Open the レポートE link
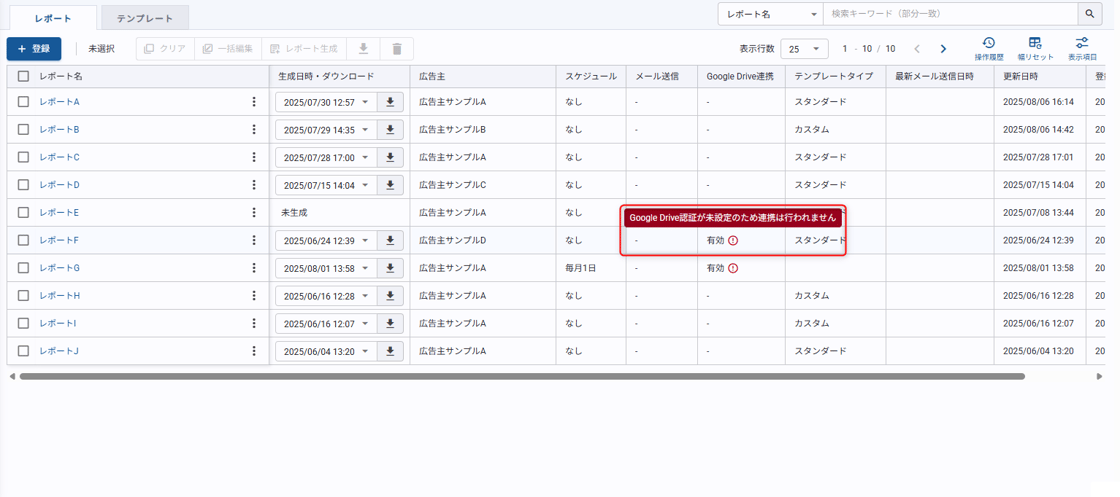 [x=59, y=213]
